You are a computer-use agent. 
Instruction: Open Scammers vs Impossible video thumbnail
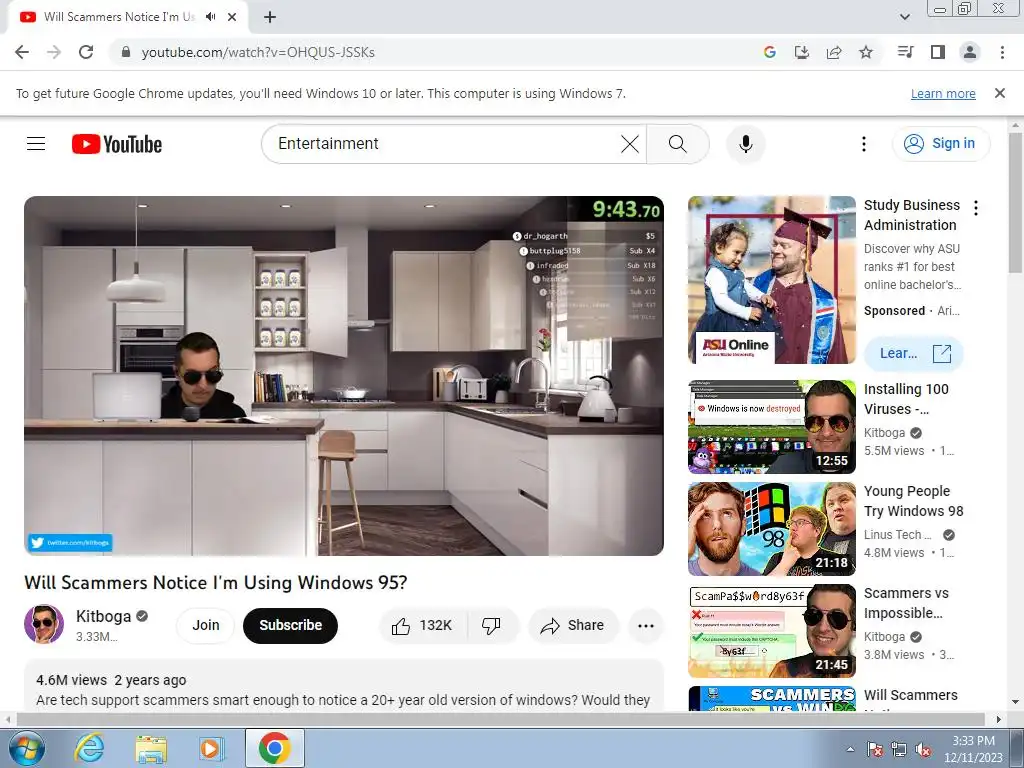[x=772, y=631]
